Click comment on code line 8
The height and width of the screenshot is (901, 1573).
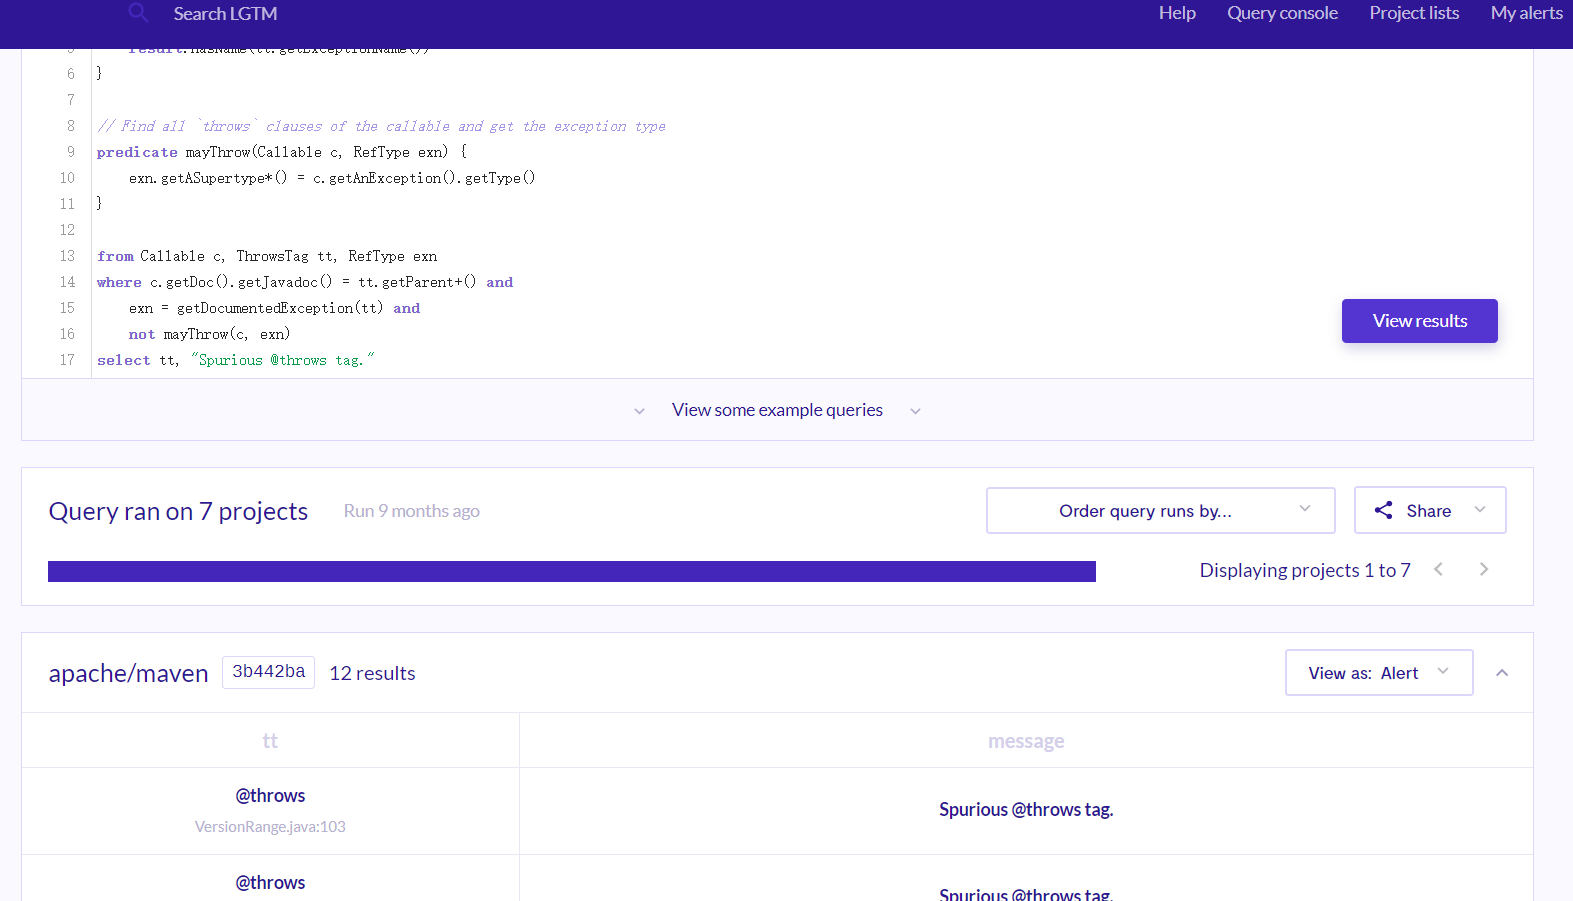pyautogui.click(x=381, y=126)
